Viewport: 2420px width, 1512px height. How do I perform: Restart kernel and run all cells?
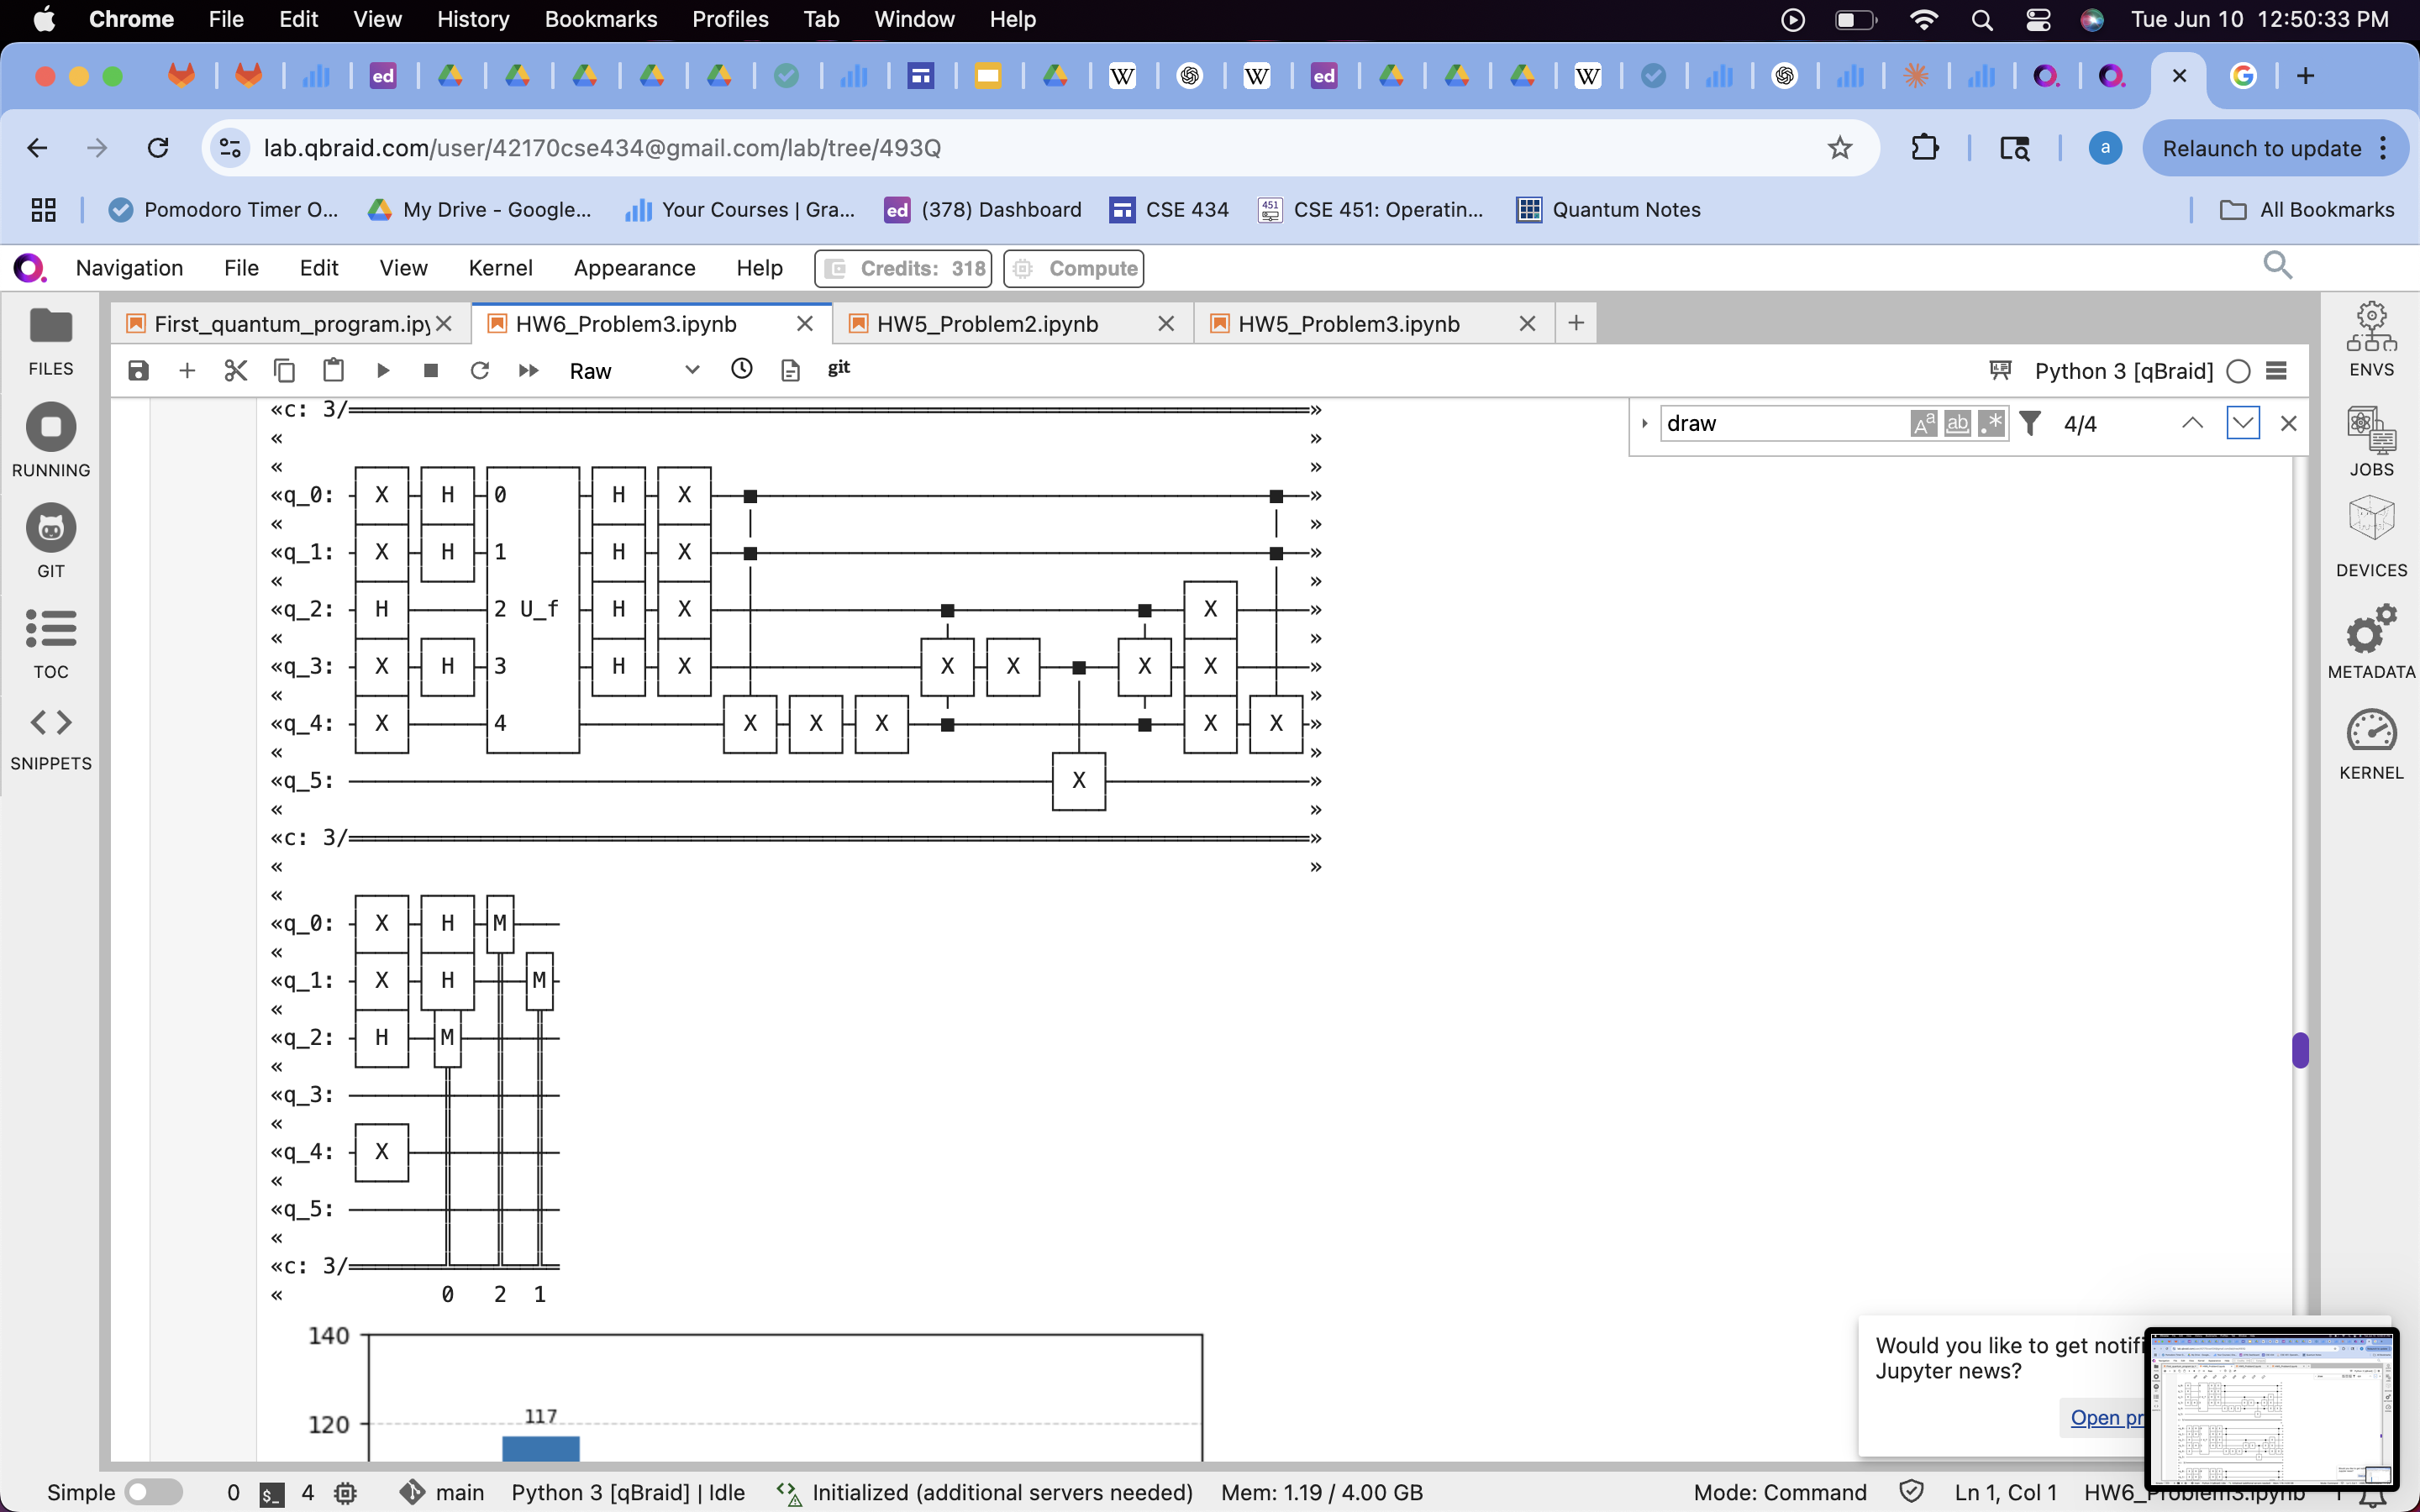coord(529,371)
